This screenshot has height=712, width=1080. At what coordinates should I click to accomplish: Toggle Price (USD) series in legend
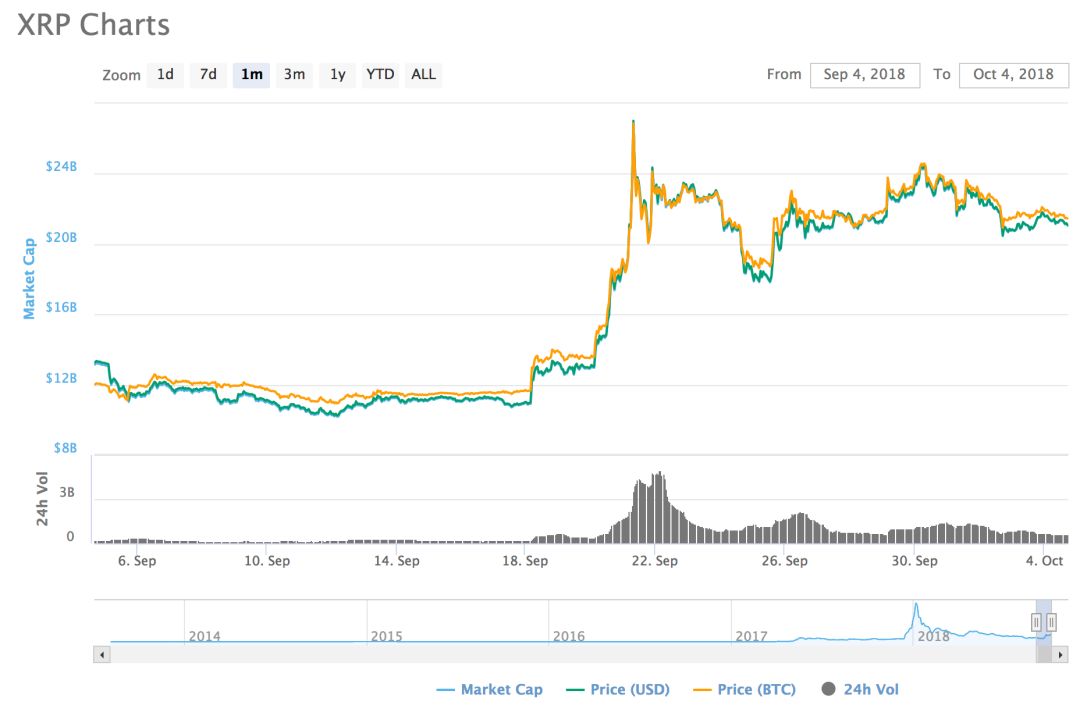[618, 689]
